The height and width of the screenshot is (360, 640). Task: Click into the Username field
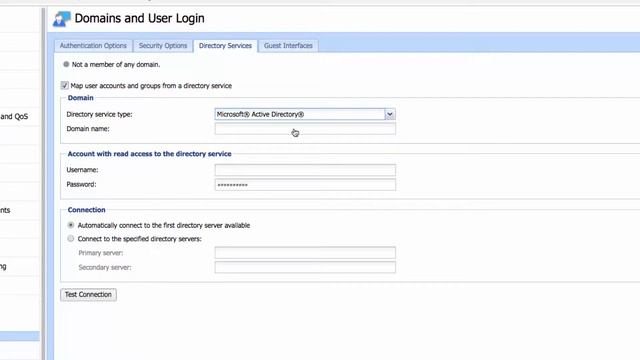(x=305, y=170)
